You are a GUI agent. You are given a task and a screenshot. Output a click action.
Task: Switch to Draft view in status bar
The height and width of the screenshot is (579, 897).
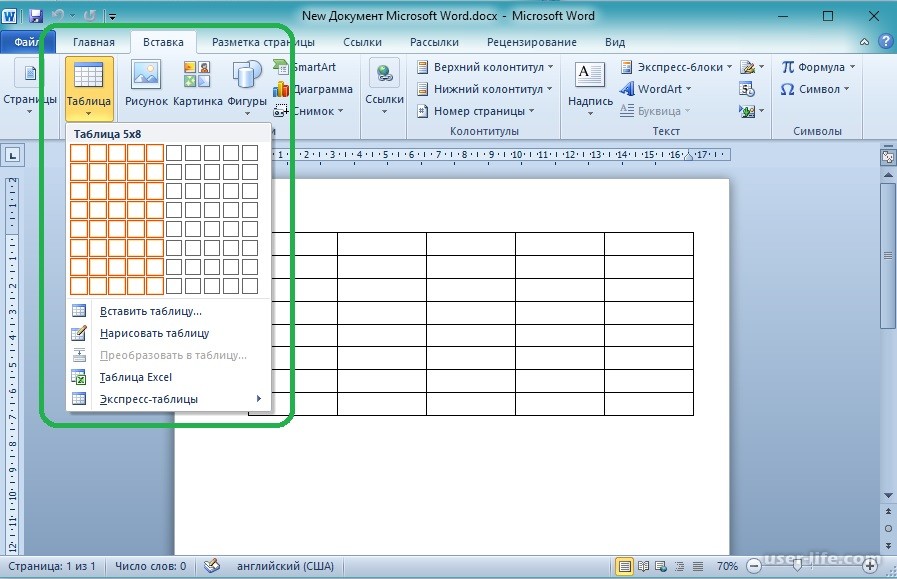click(x=698, y=566)
